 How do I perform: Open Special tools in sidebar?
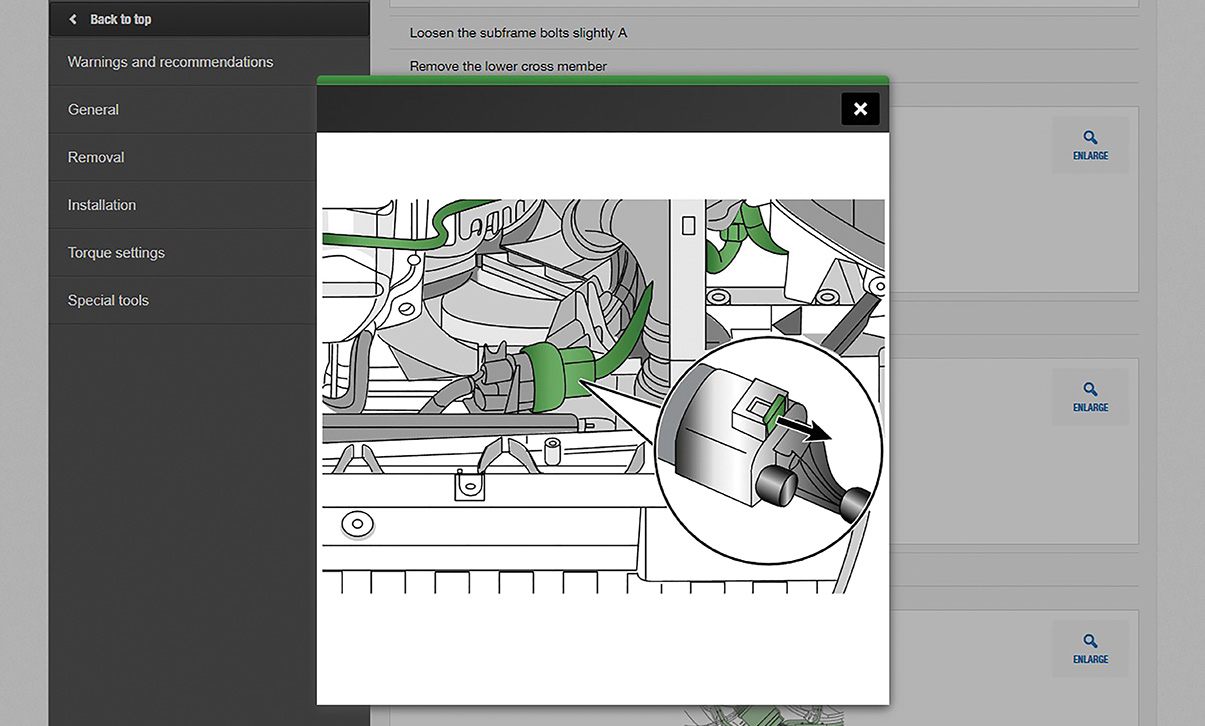point(108,300)
